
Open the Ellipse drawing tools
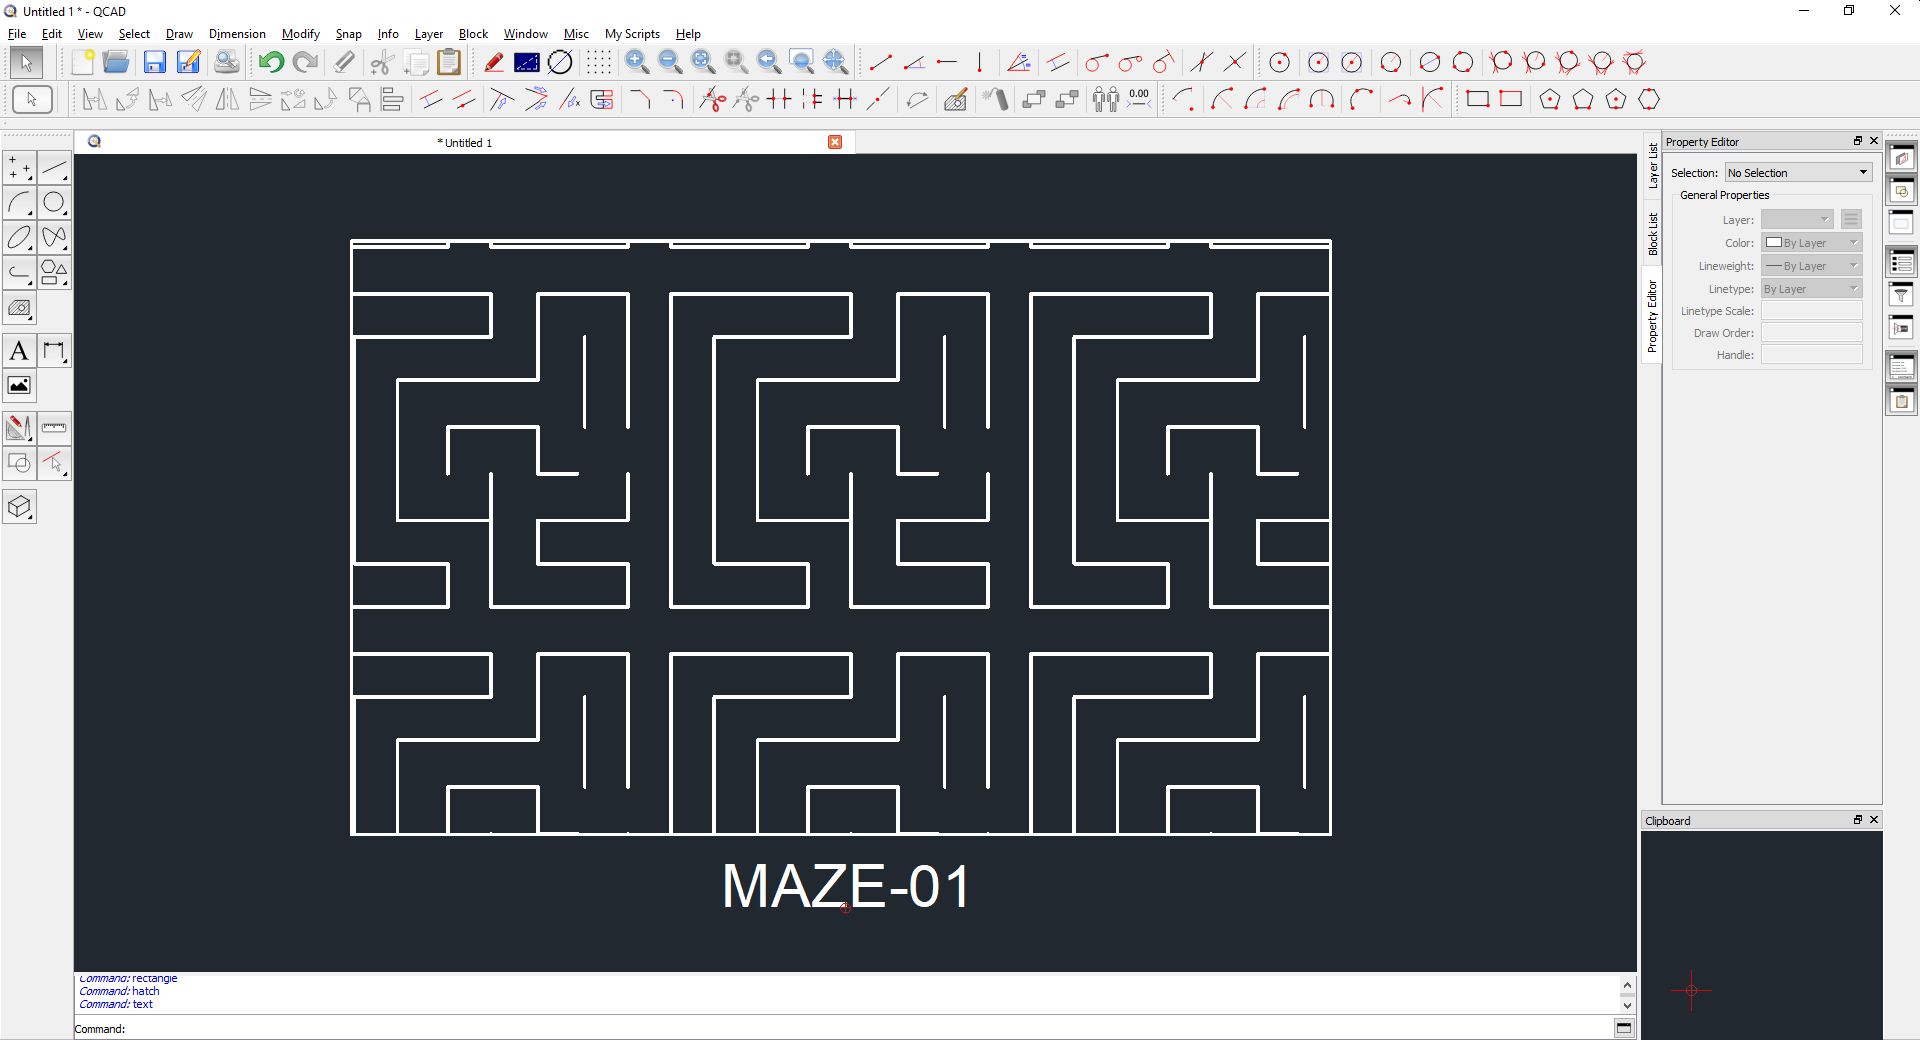19,238
